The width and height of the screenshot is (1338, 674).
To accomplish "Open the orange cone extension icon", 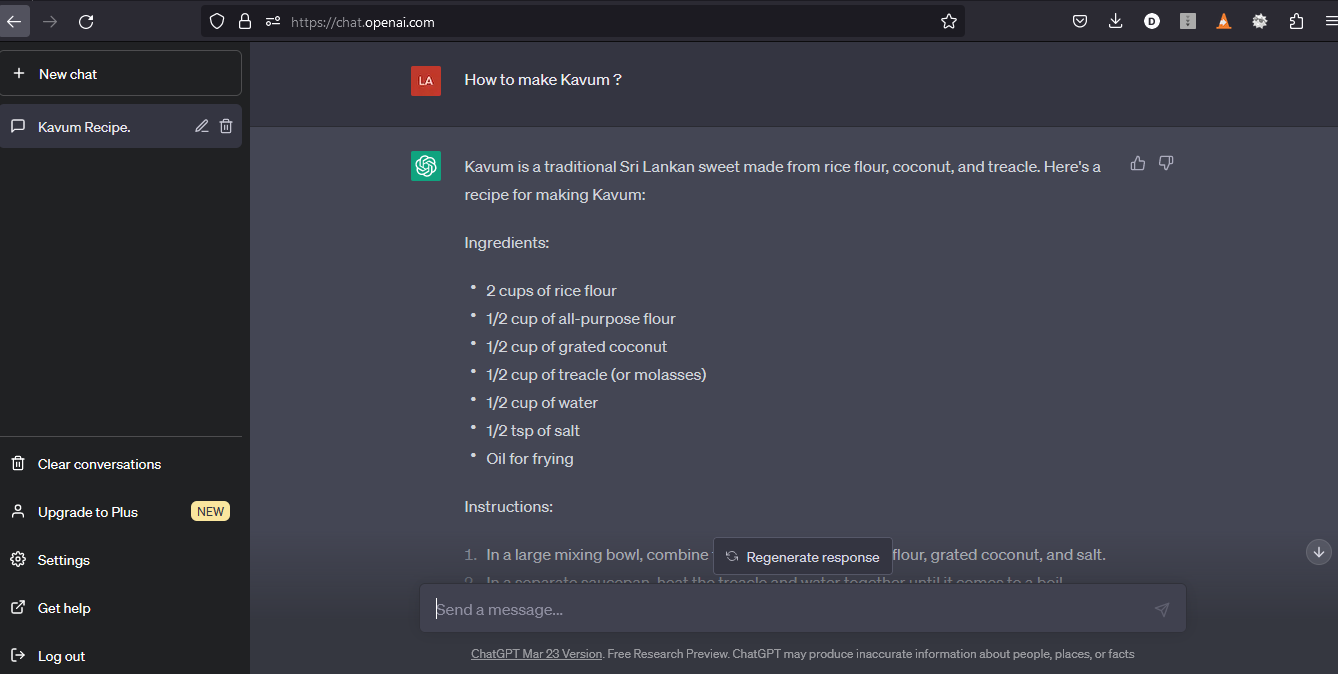I will (1224, 21).
